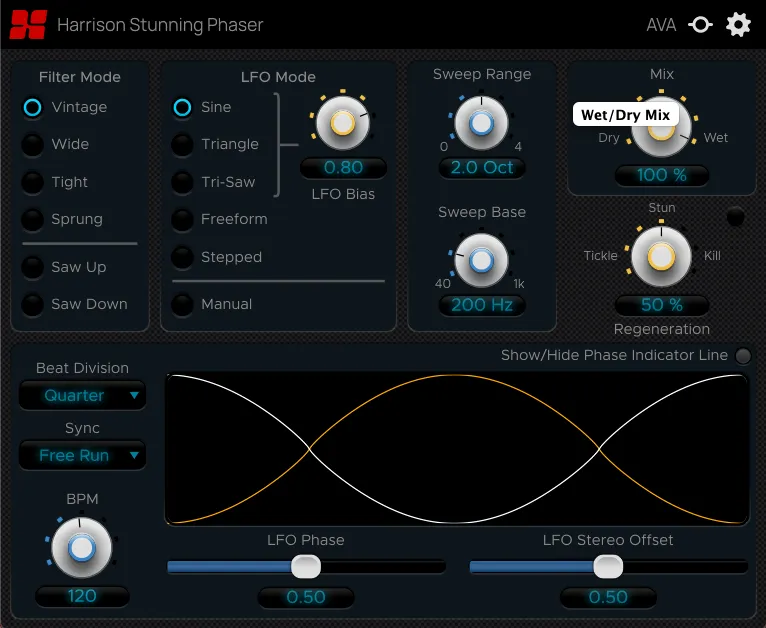Image resolution: width=766 pixels, height=628 pixels.
Task: Select Wide filter mode
Action: (33, 145)
